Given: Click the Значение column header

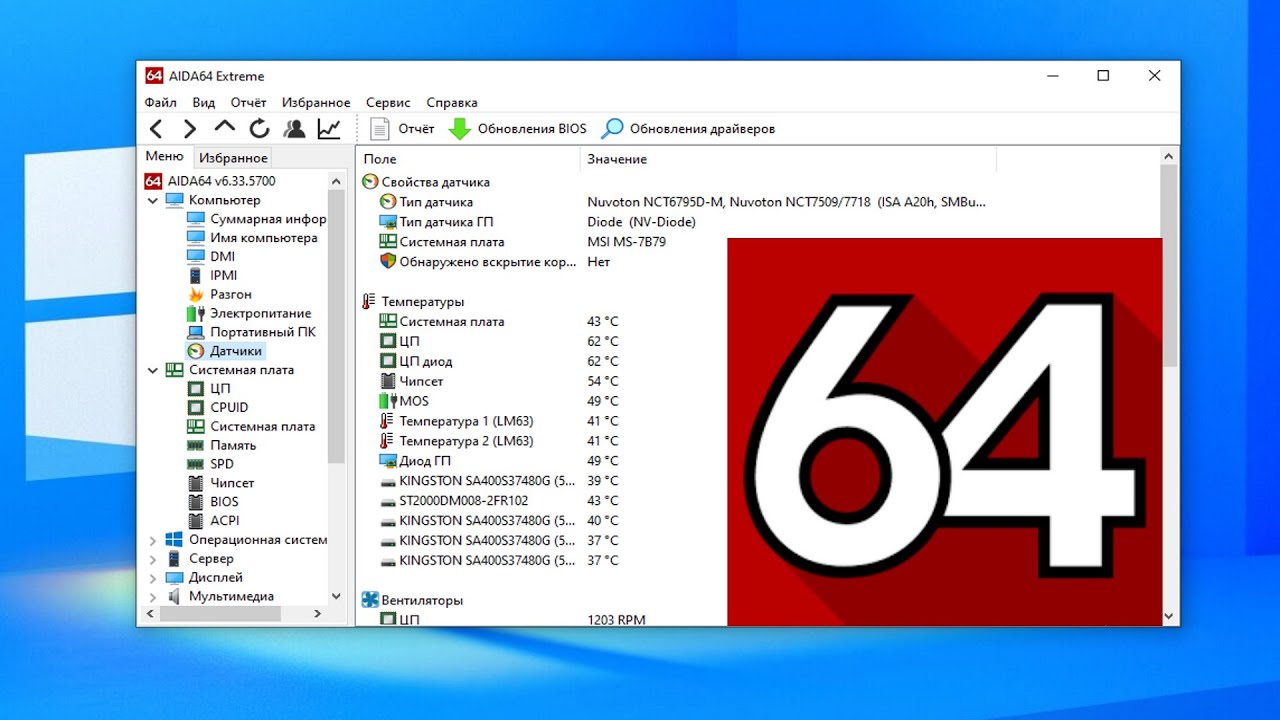Looking at the screenshot, I should coord(617,159).
